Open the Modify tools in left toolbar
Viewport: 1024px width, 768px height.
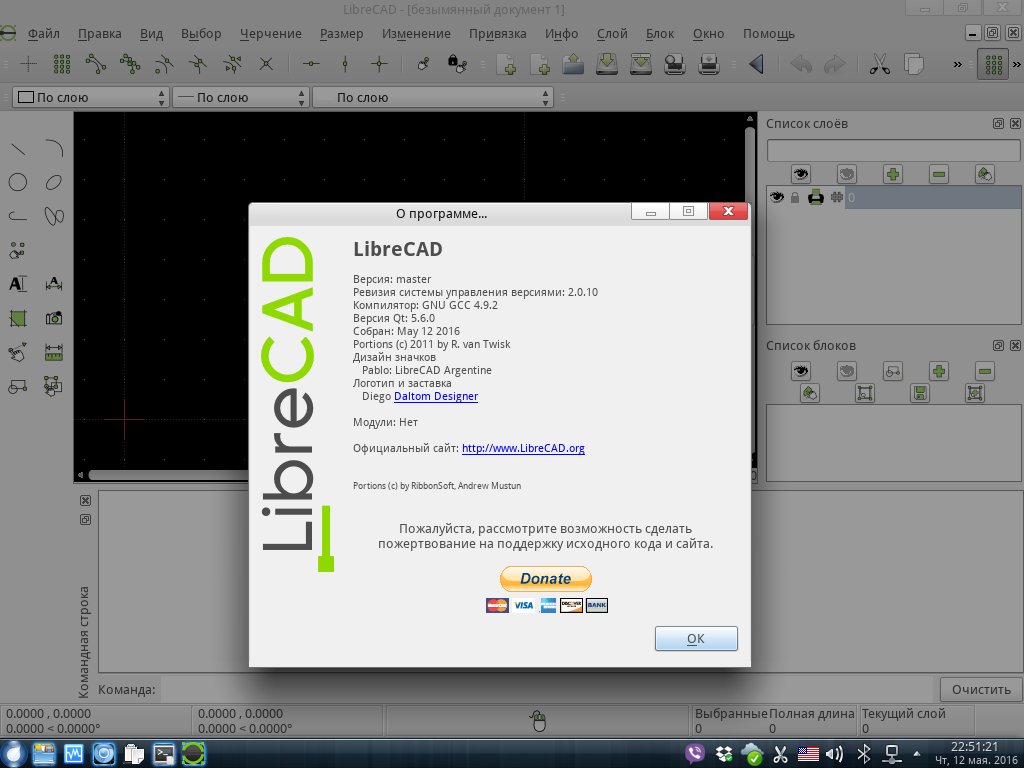pos(18,352)
